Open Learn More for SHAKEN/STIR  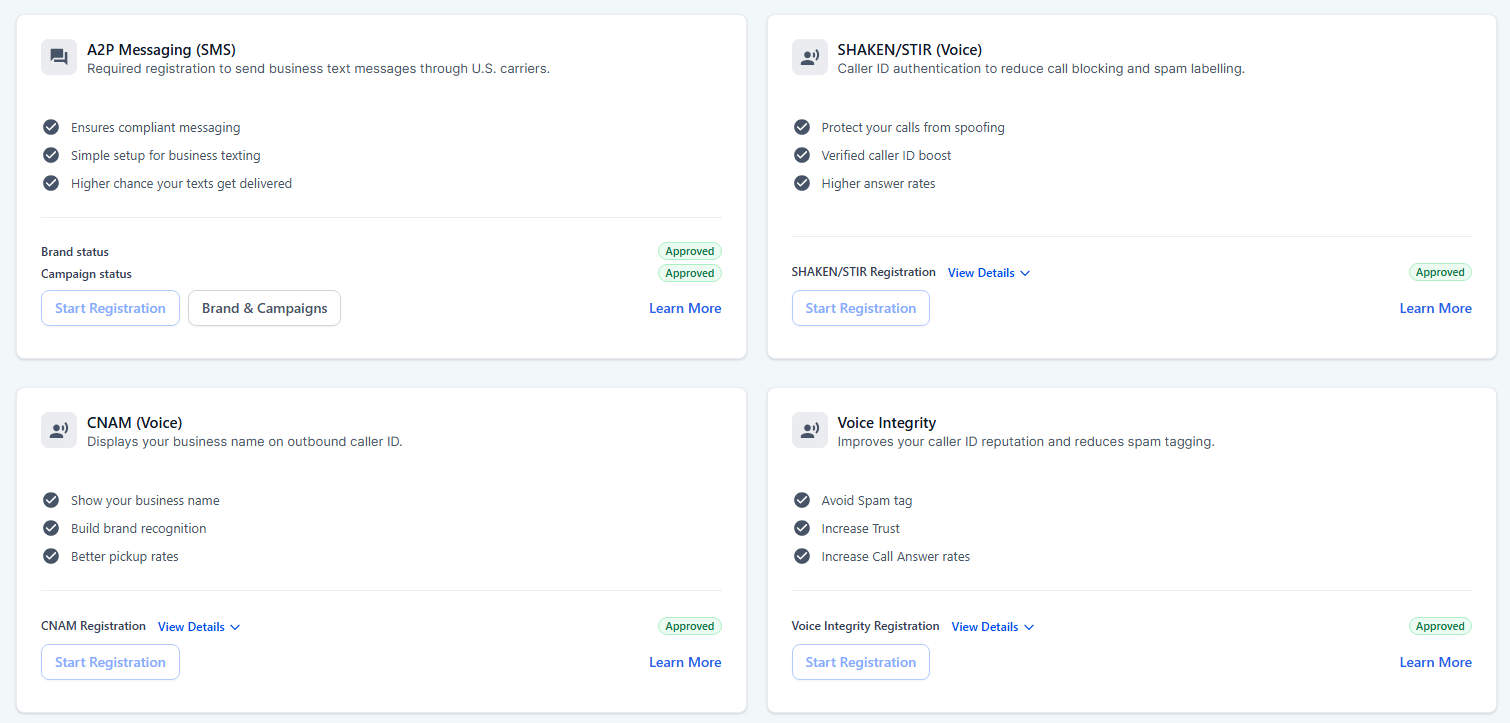pos(1436,308)
